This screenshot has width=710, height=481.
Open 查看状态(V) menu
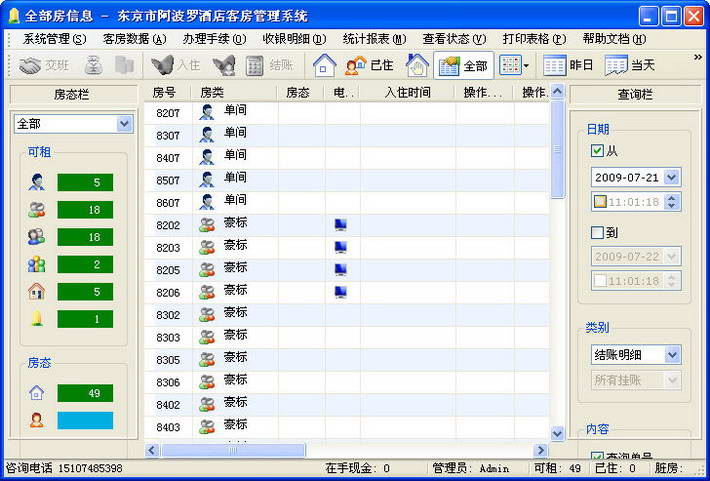tap(454, 39)
